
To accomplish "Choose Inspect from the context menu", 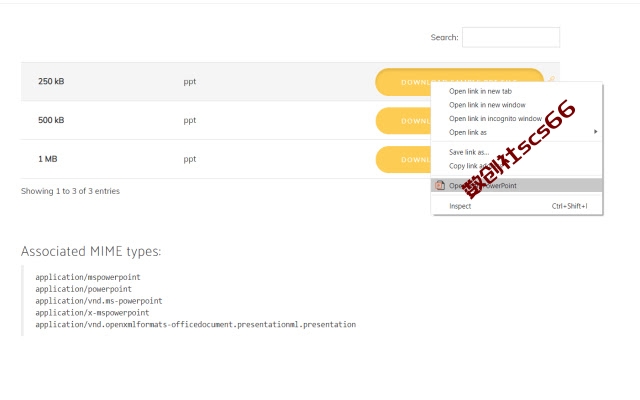I will click(x=460, y=206).
